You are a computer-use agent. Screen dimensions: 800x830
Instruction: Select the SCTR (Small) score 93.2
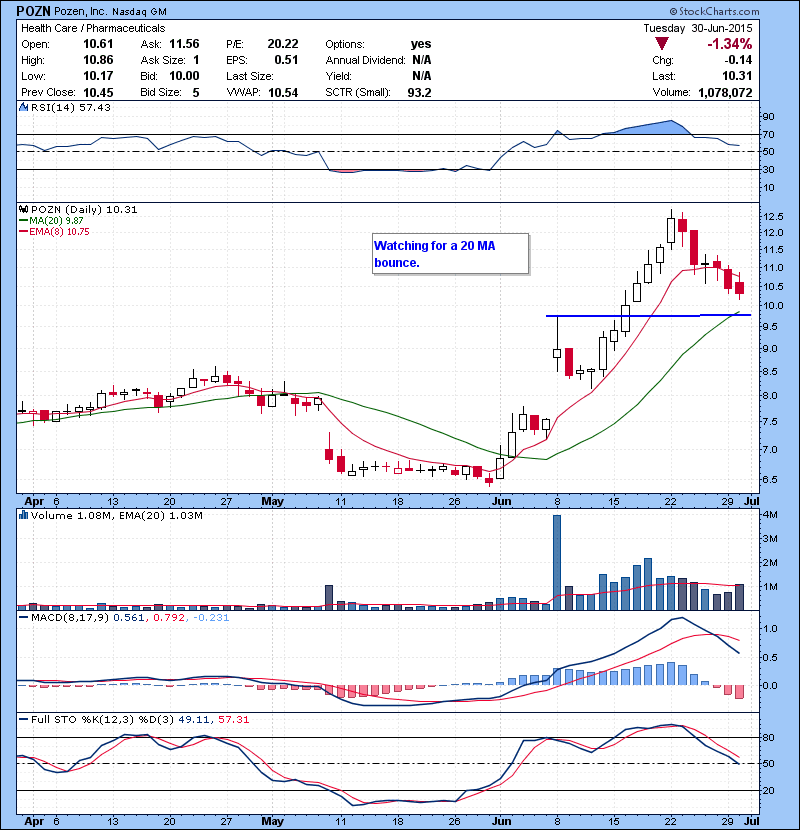[x=419, y=93]
